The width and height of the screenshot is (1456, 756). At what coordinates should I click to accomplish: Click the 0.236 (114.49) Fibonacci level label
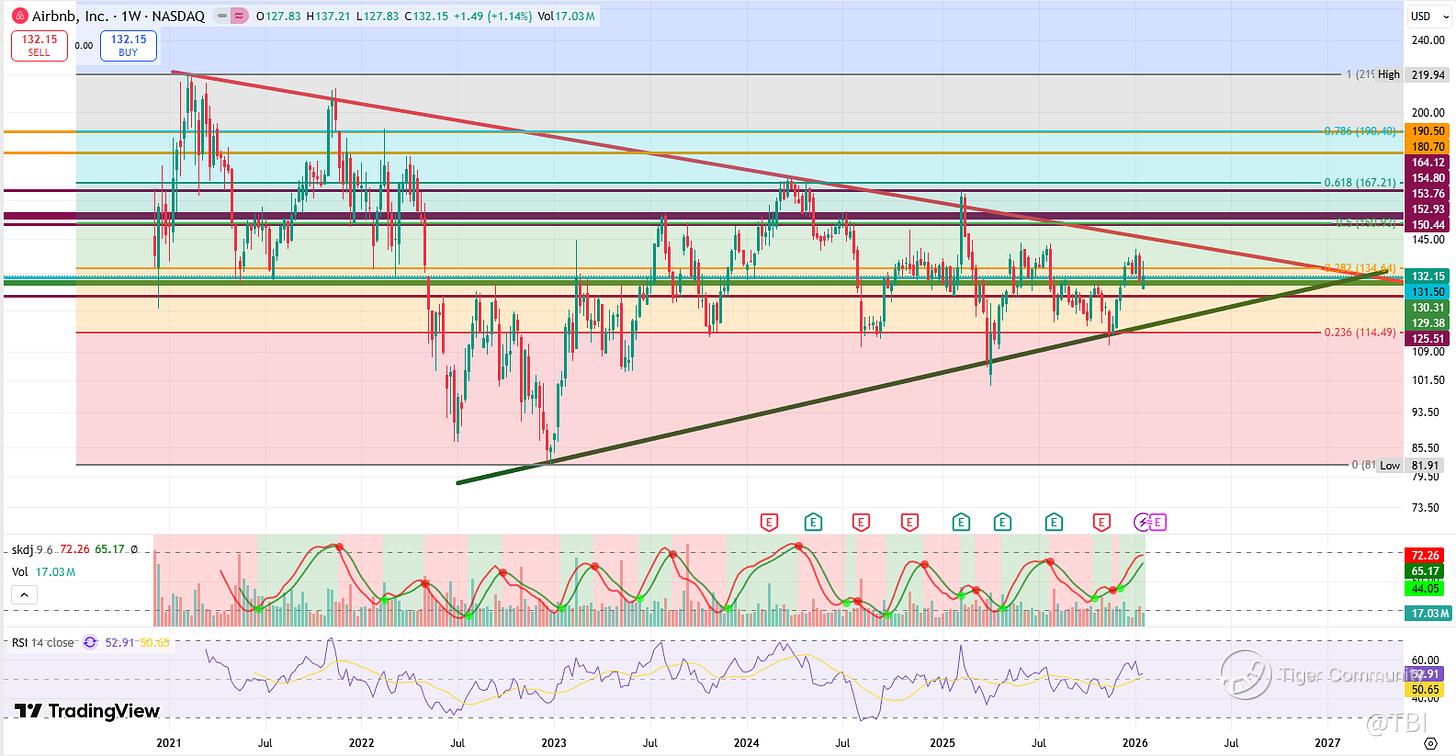point(1359,333)
